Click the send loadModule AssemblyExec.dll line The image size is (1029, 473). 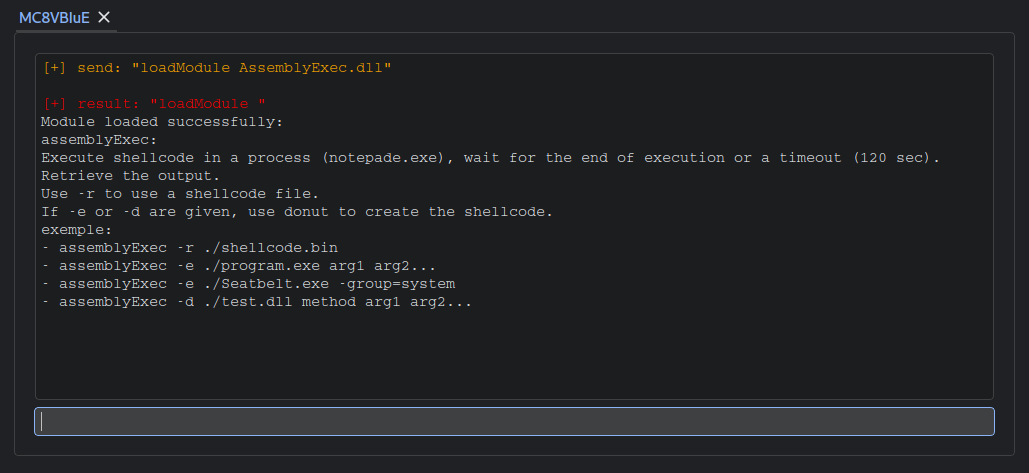[x=217, y=68]
